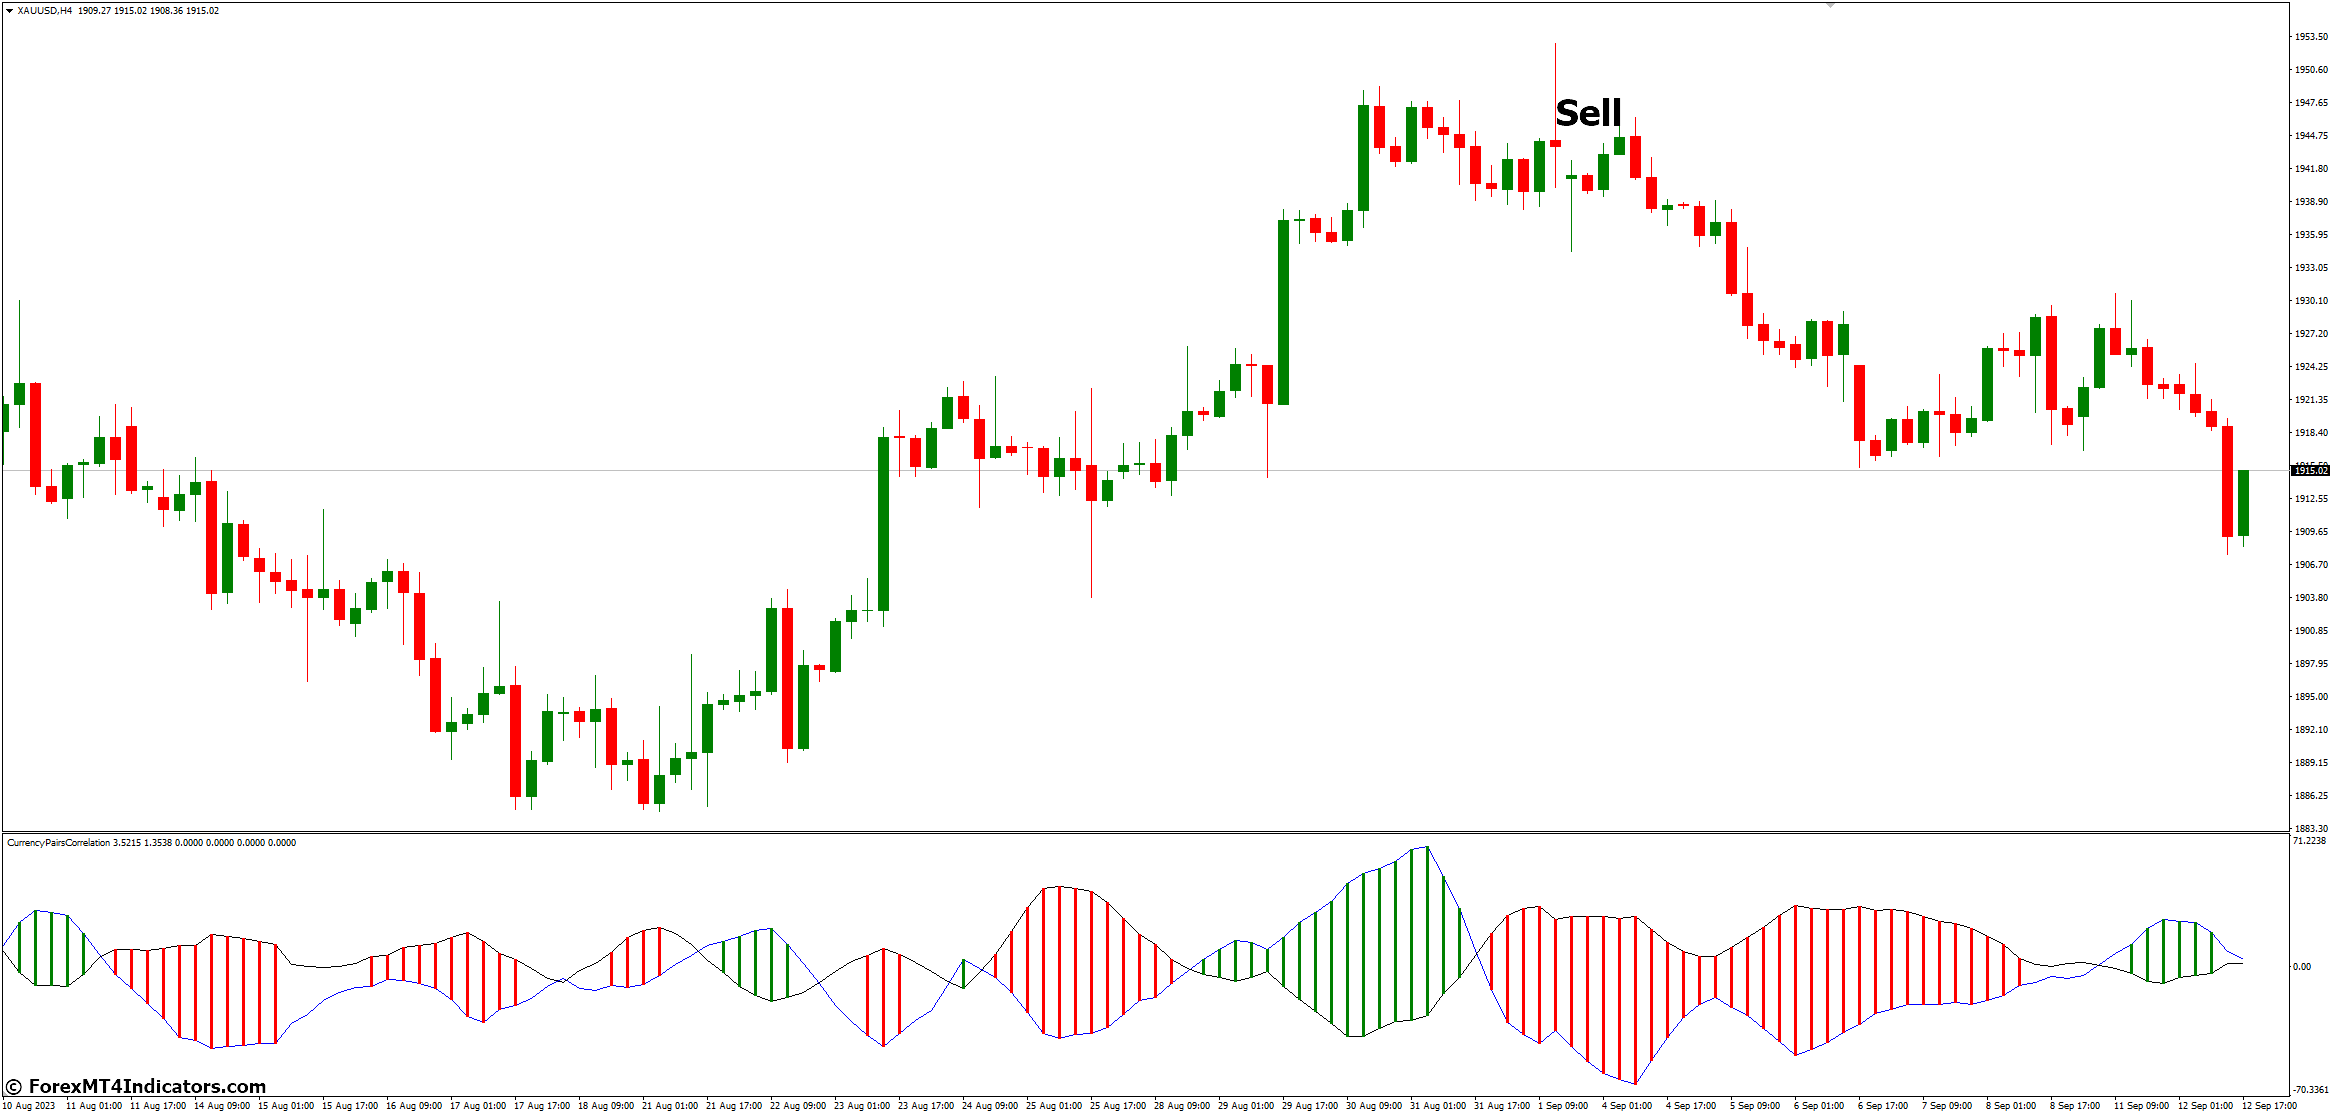The image size is (2330, 1113).
Task: Click the 71.2238 indicator scale maximum
Action: tap(2309, 841)
